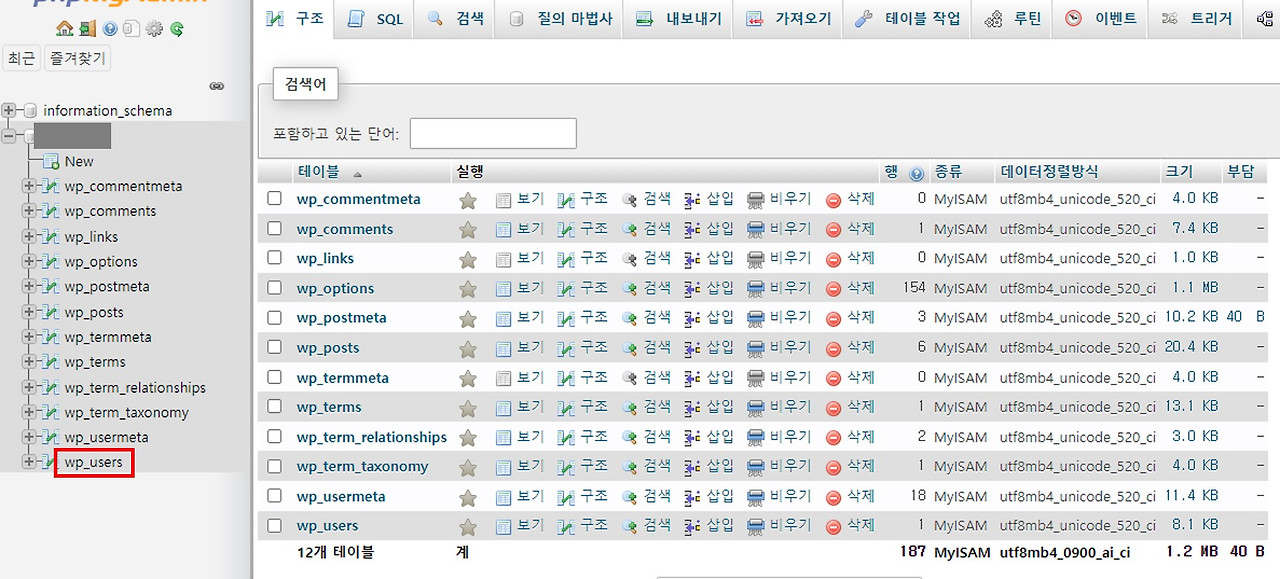Image resolution: width=1280 pixels, height=579 pixels.
Task: Click New to create a table
Action: (x=79, y=161)
